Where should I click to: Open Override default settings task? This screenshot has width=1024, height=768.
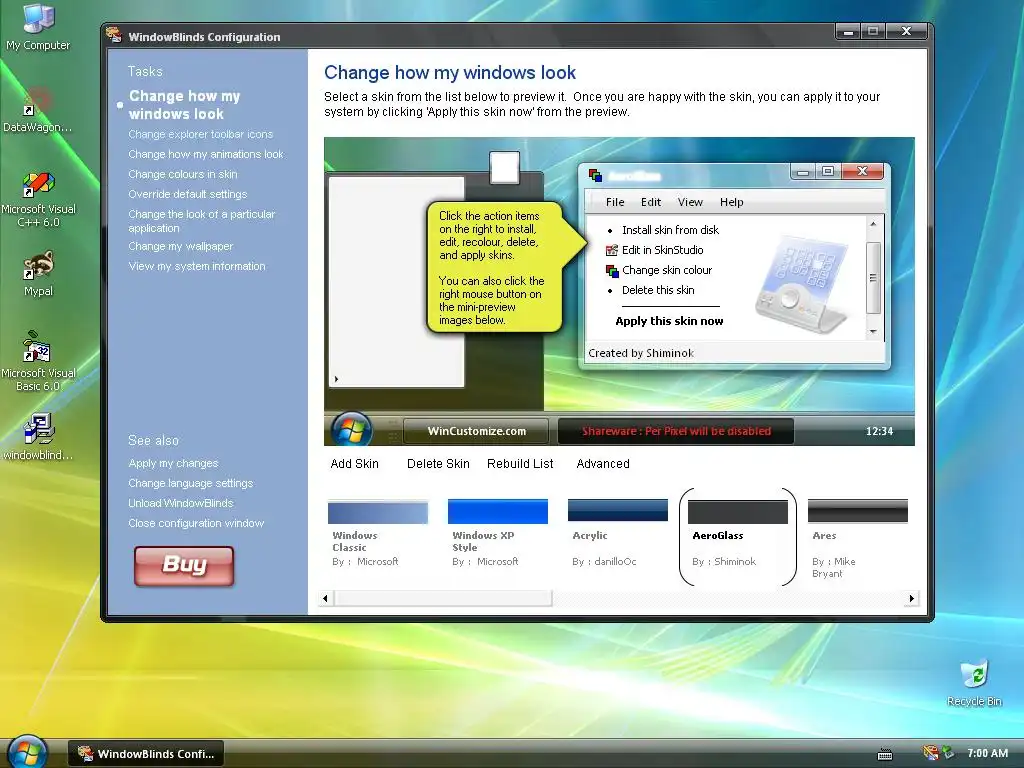[187, 194]
